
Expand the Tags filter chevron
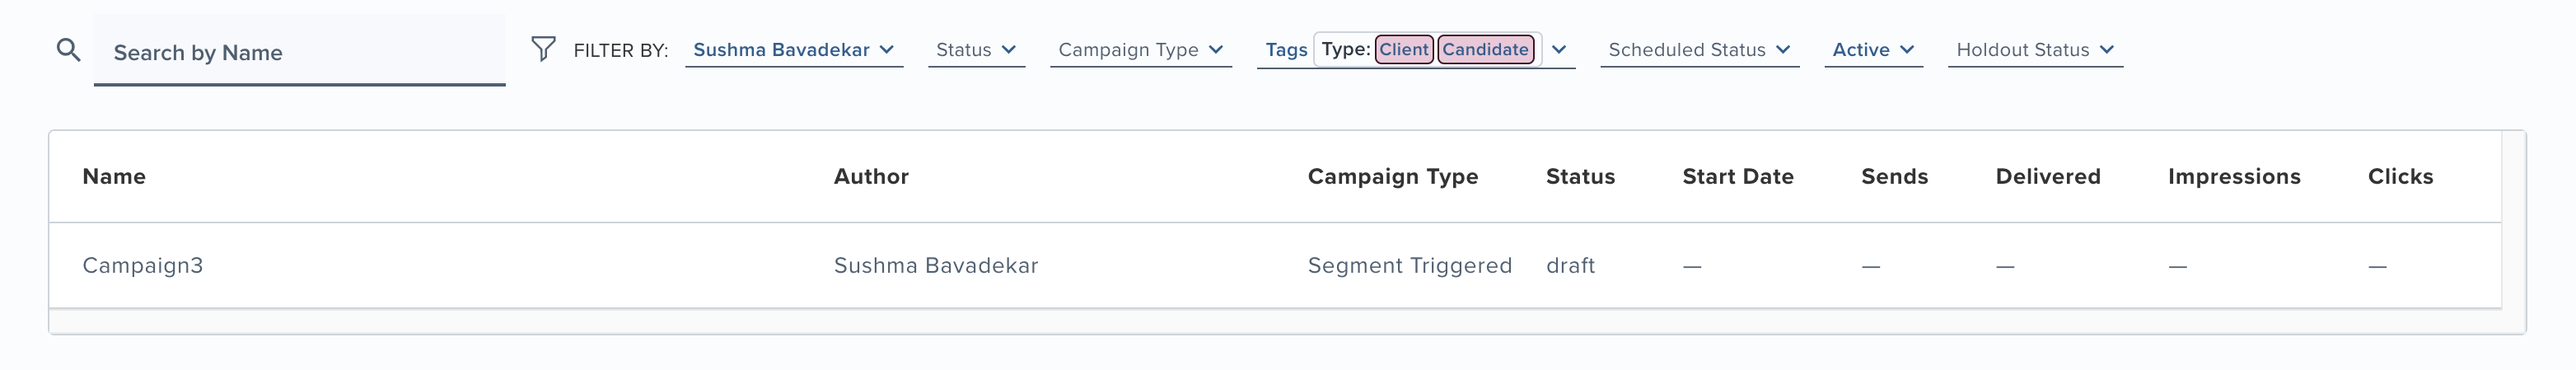[1559, 50]
